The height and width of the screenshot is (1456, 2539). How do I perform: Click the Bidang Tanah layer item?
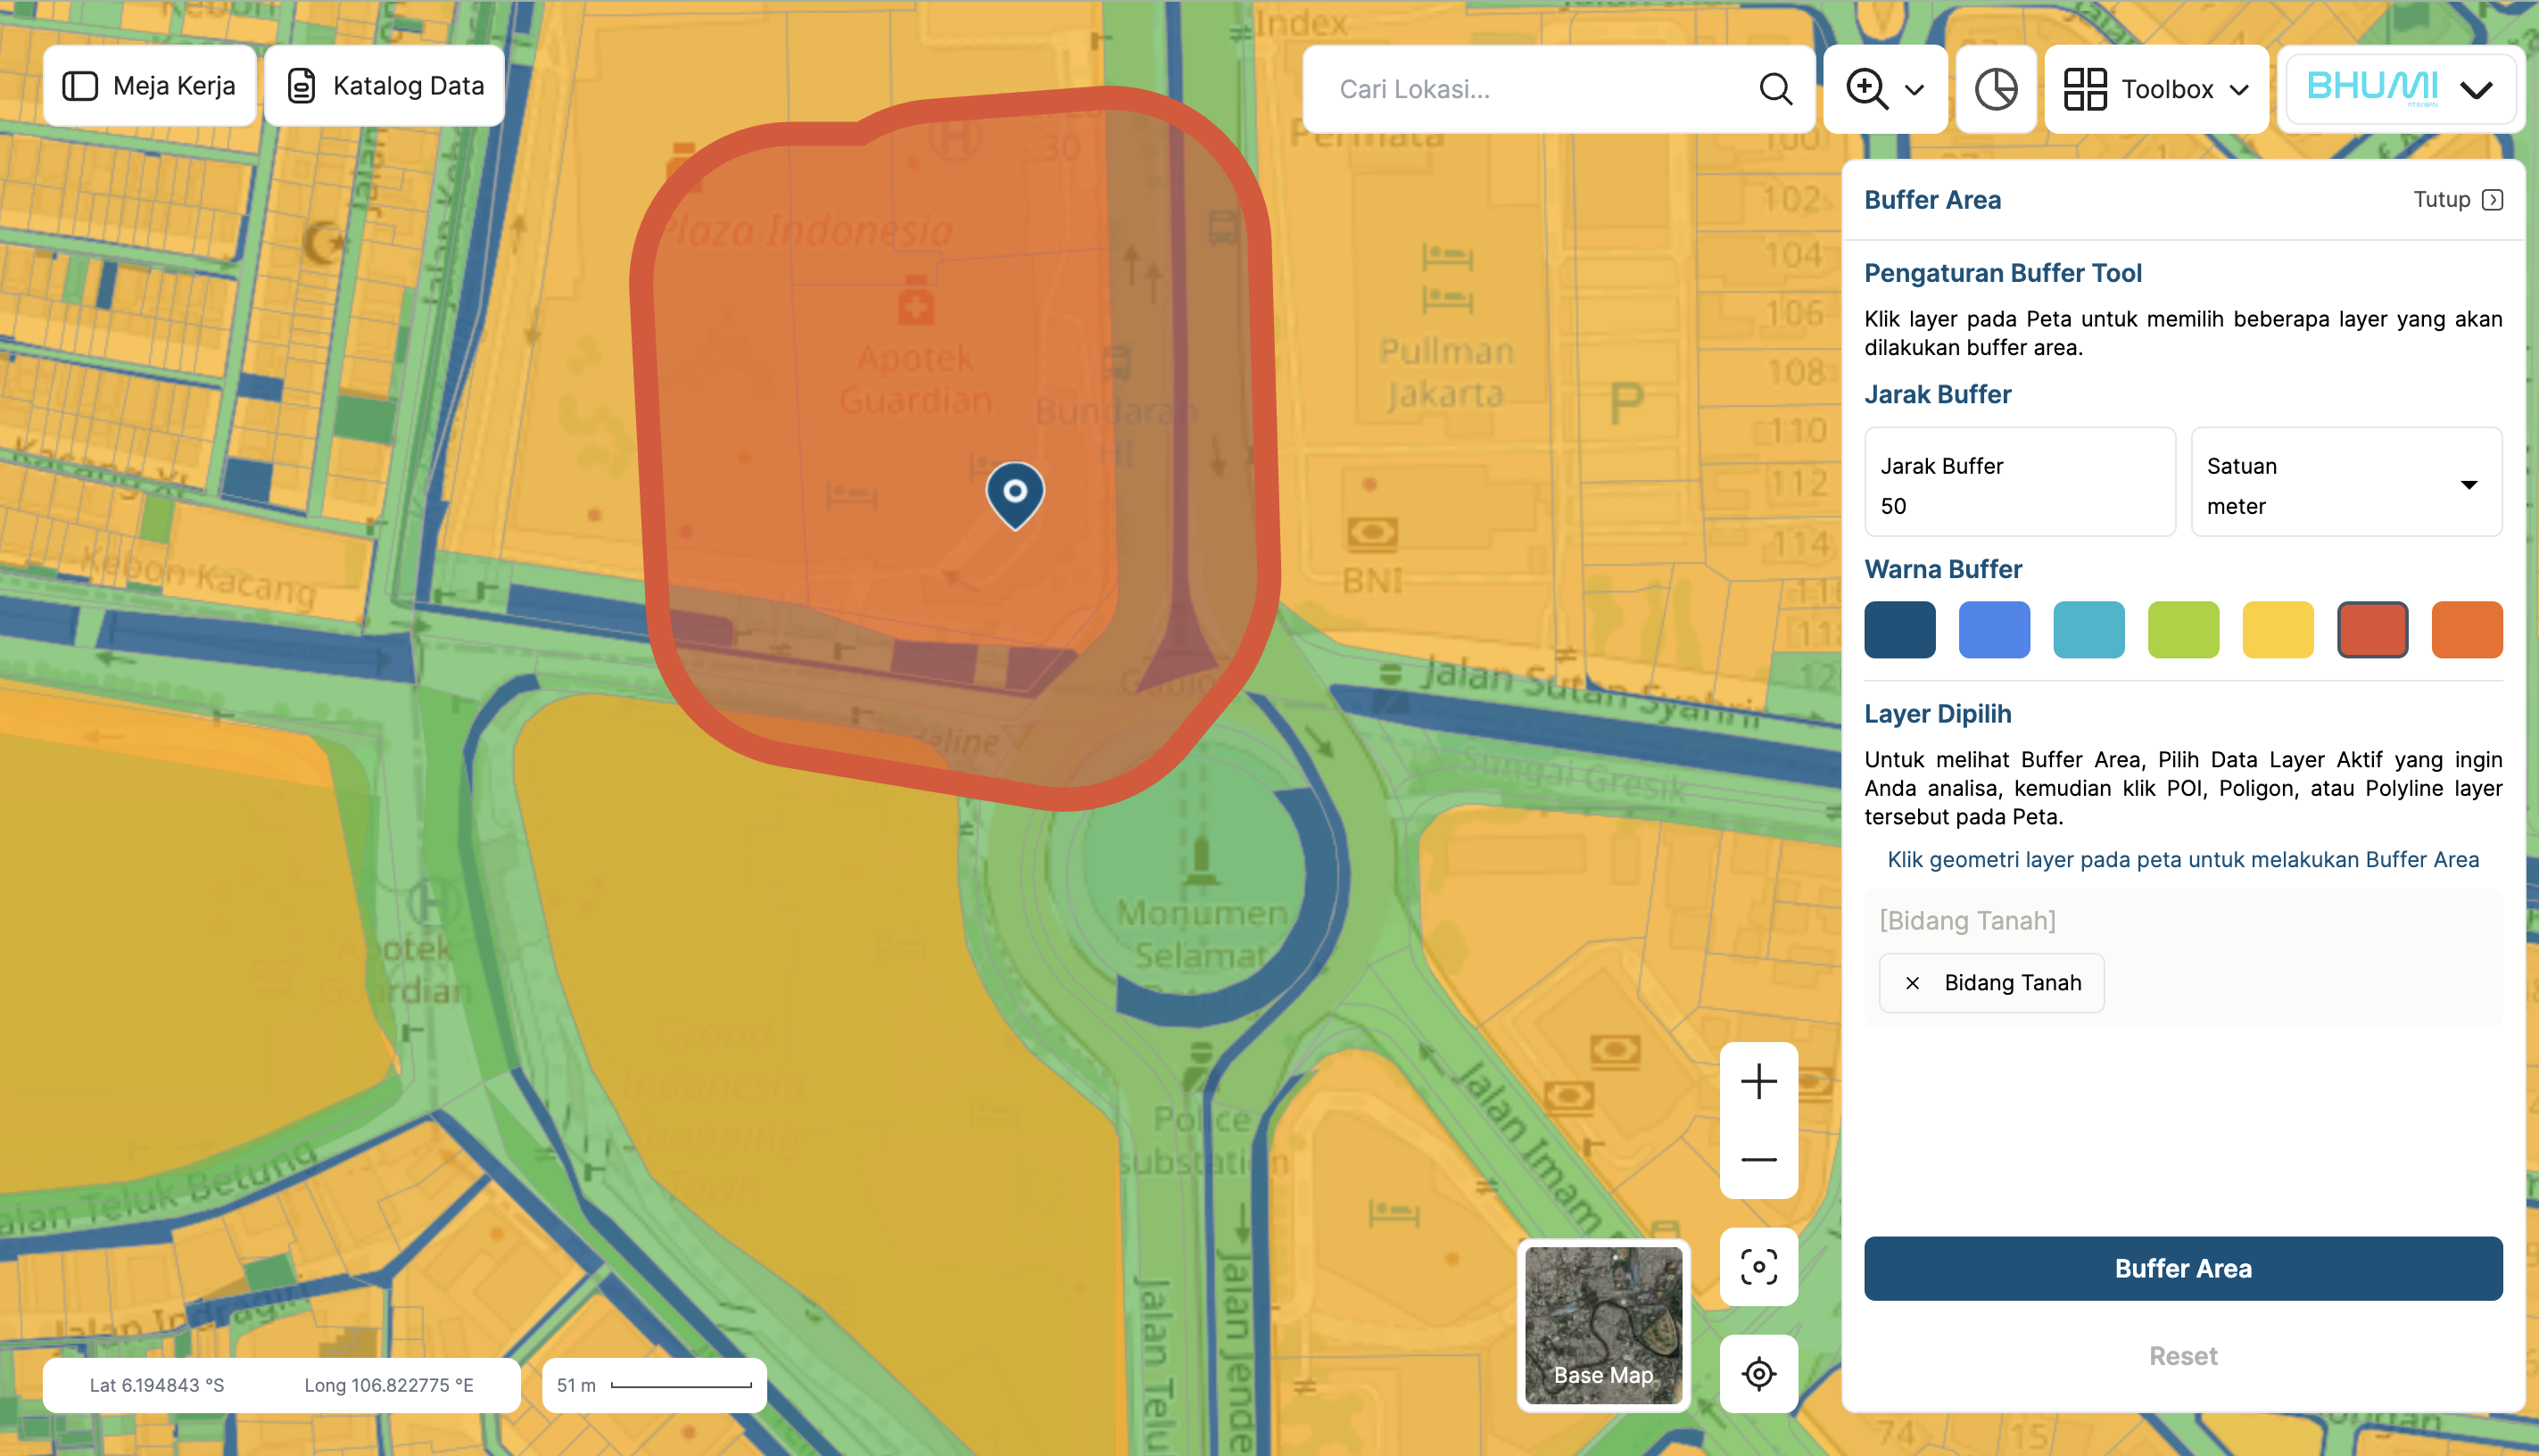click(x=2014, y=981)
